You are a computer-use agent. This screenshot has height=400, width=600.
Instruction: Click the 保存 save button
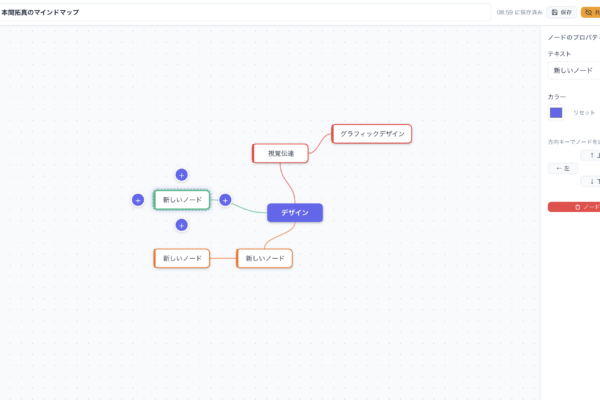coord(561,12)
